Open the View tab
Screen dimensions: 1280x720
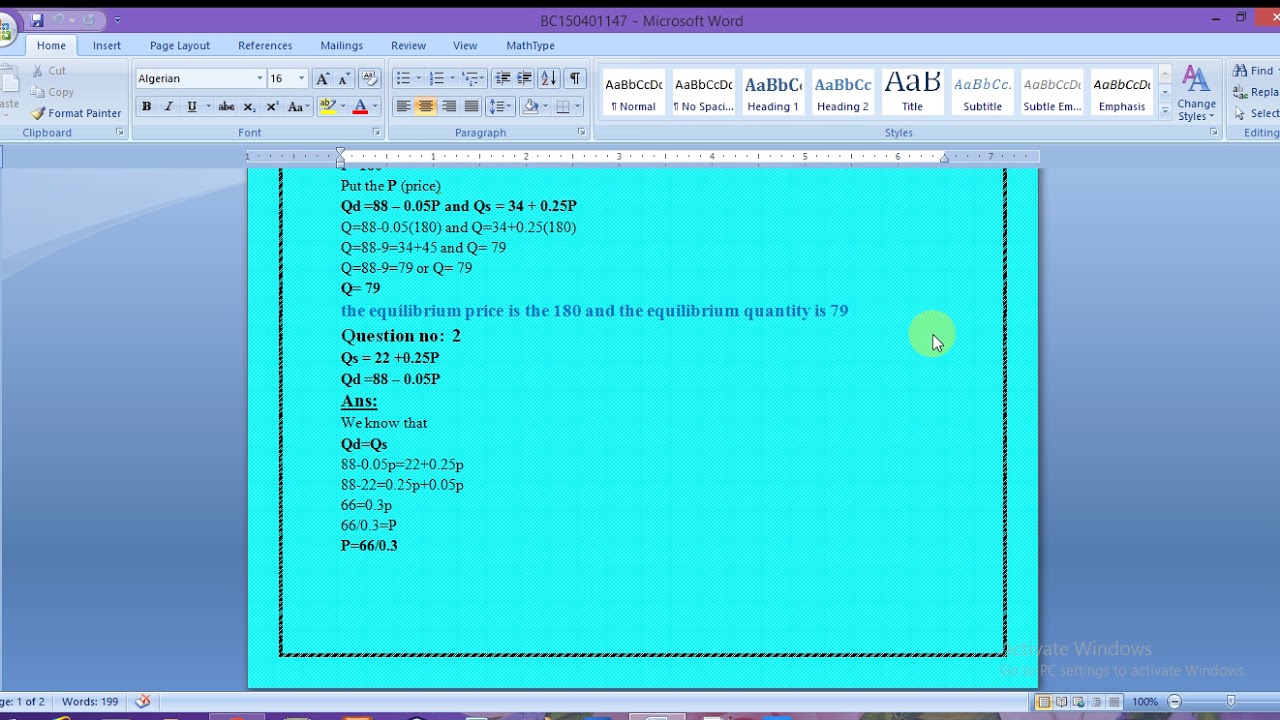point(465,46)
